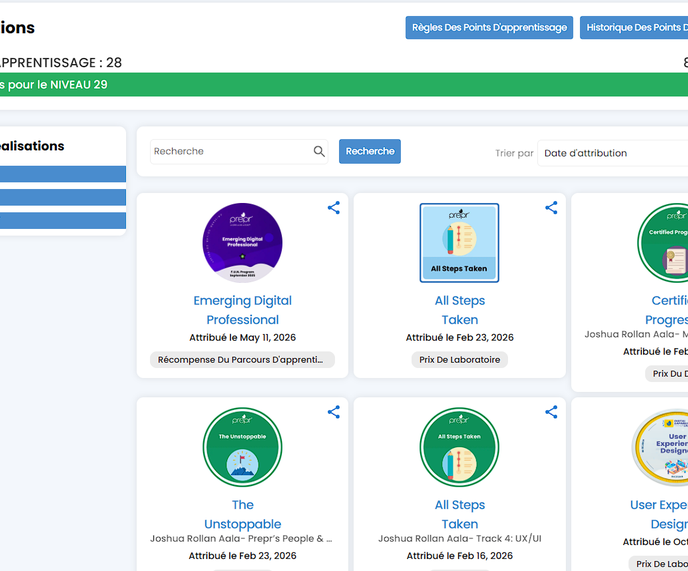Click the Prix De Laboratoire tag under All Steps Taken
This screenshot has height=571, width=688.
click(x=459, y=359)
